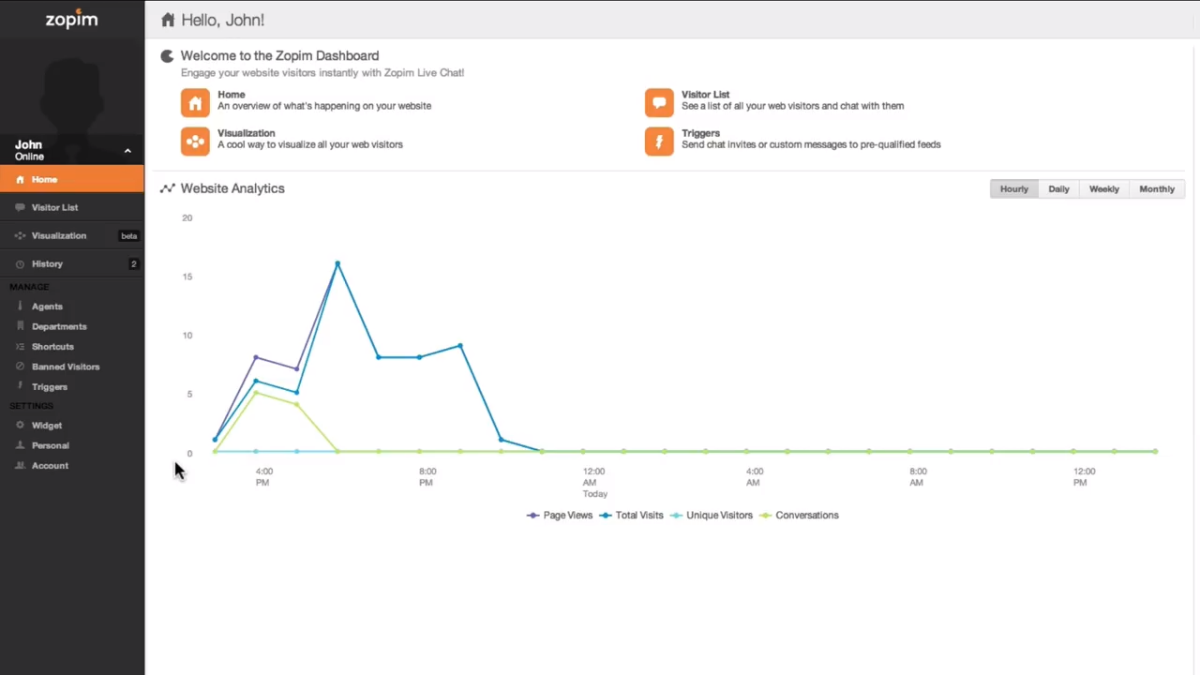Click the Personal user icon in the sidebar

[x=20, y=445]
